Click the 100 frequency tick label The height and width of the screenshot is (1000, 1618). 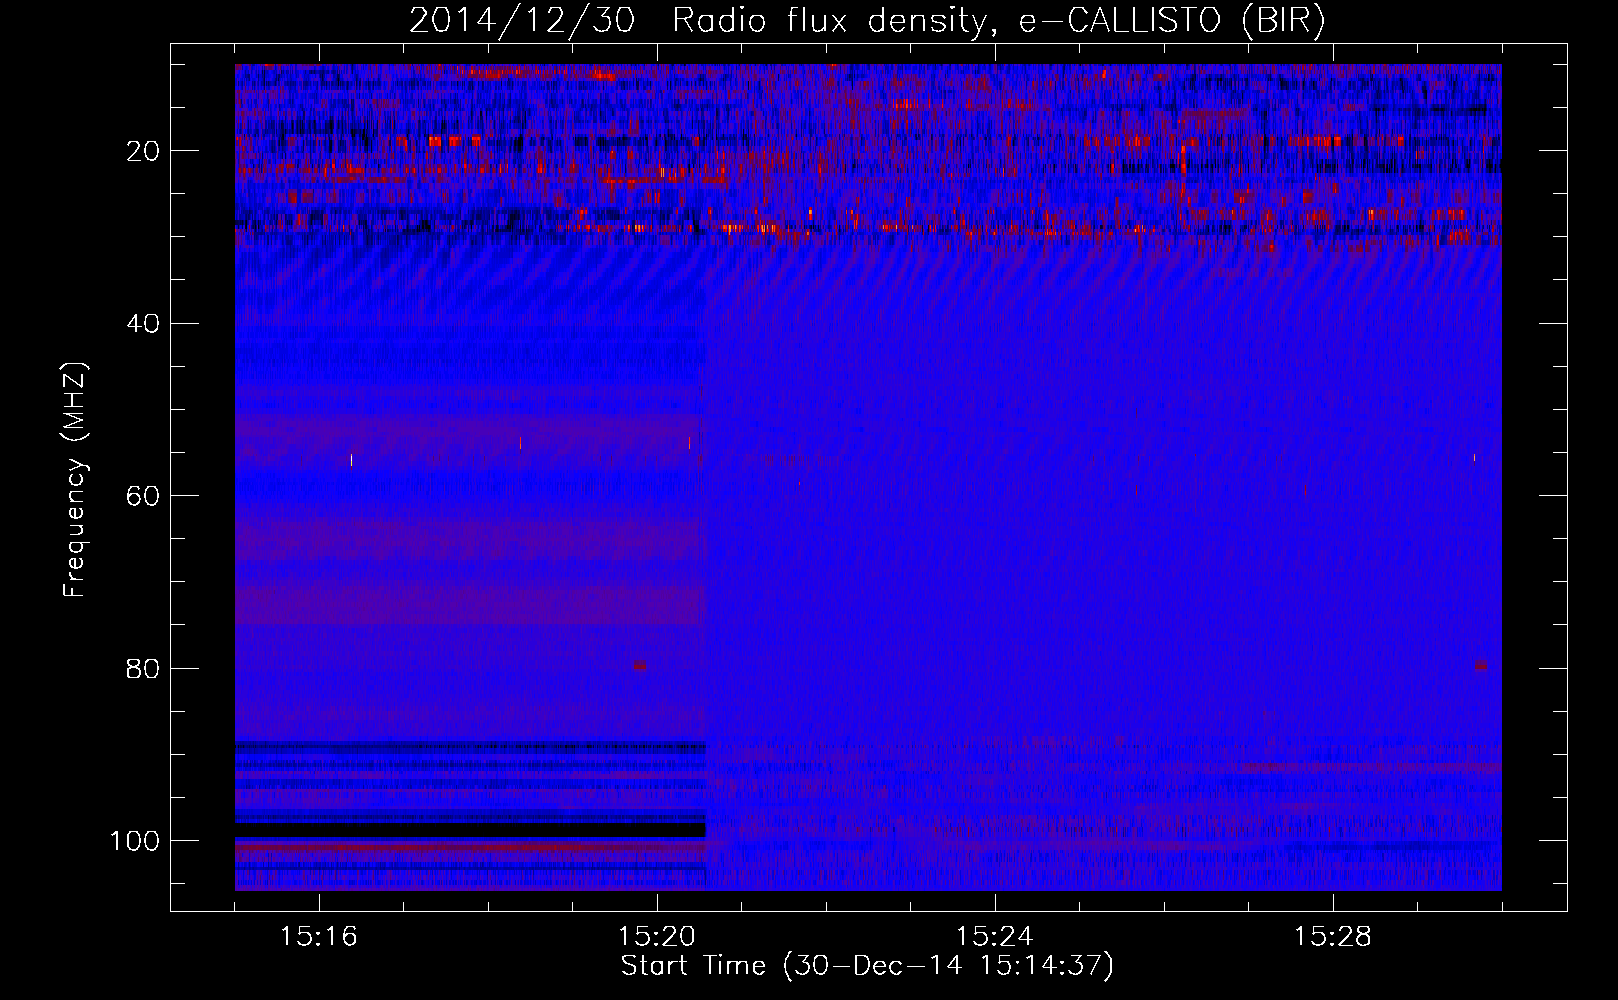coord(135,841)
